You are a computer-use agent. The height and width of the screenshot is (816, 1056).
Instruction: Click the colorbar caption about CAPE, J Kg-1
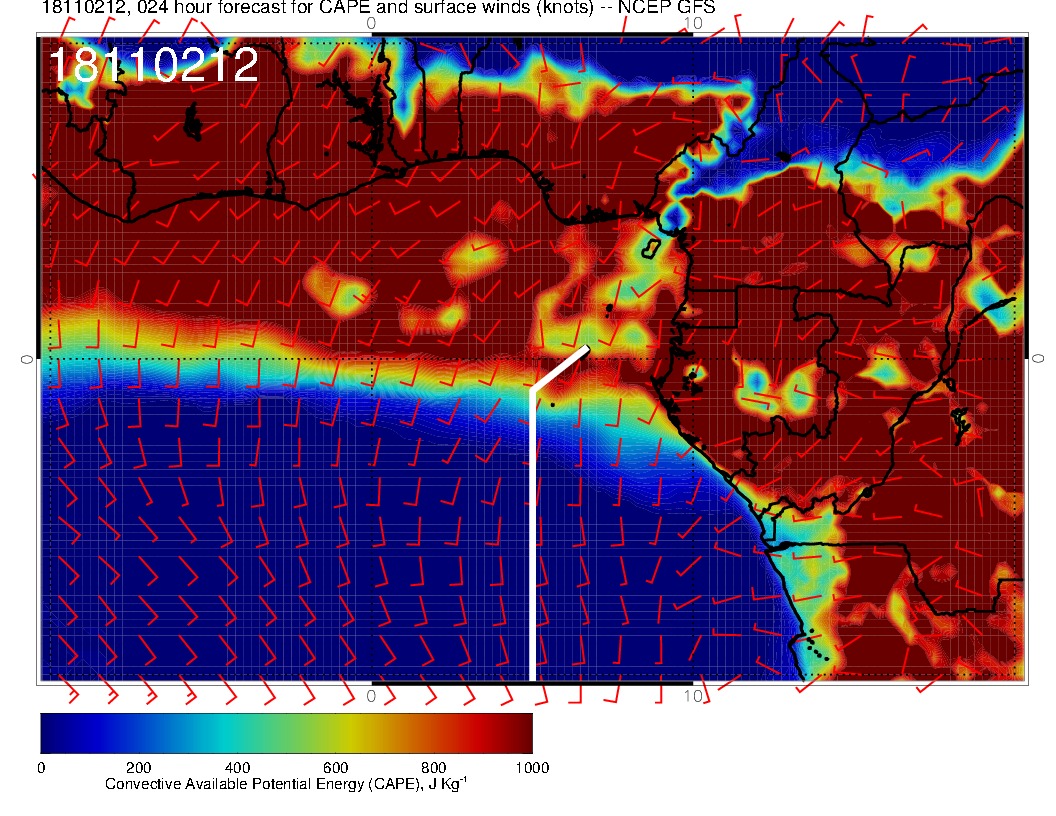[286, 784]
